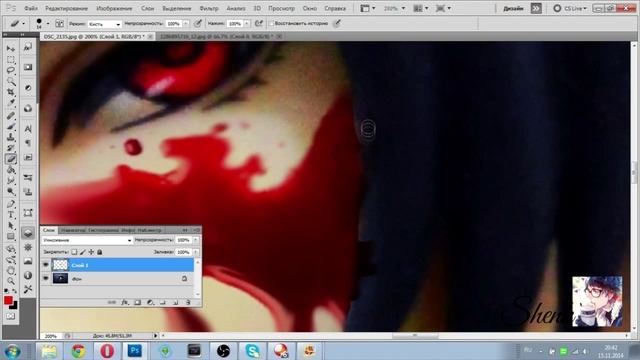The image size is (640, 360).
Task: Open the 'Заливка' fill arrow
Action: tap(196, 252)
